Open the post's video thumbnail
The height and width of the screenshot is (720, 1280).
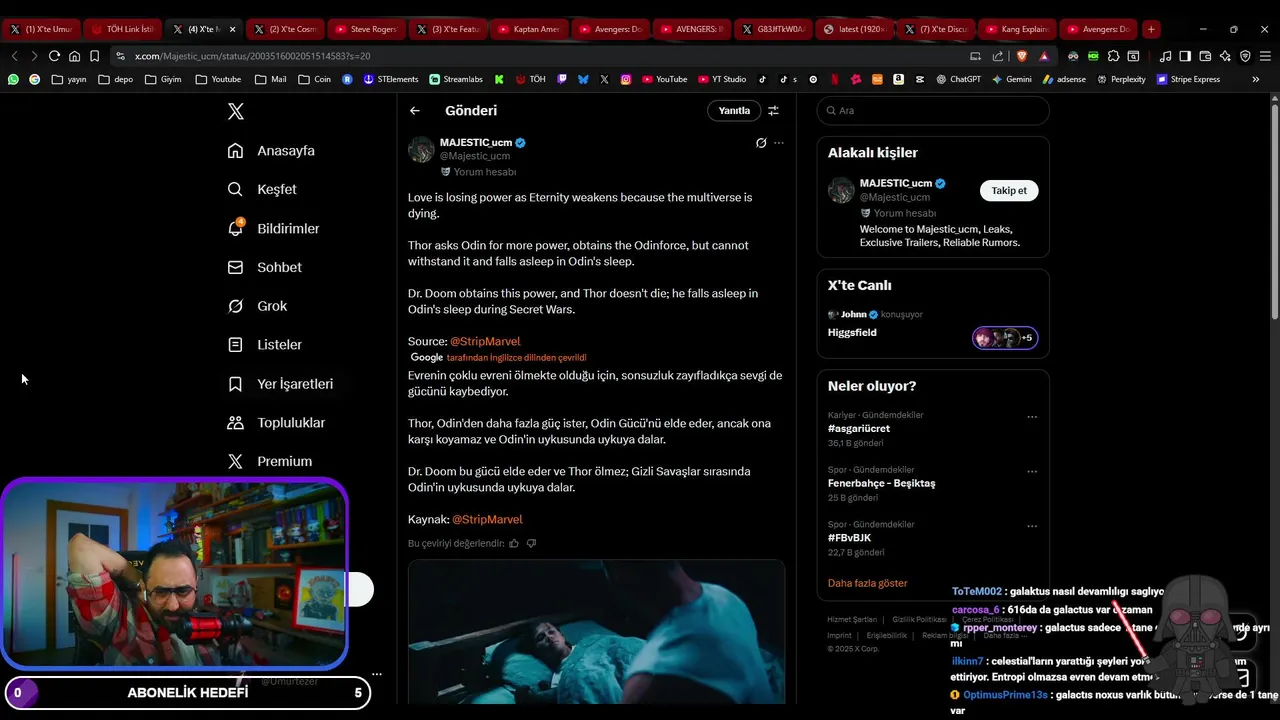[596, 632]
